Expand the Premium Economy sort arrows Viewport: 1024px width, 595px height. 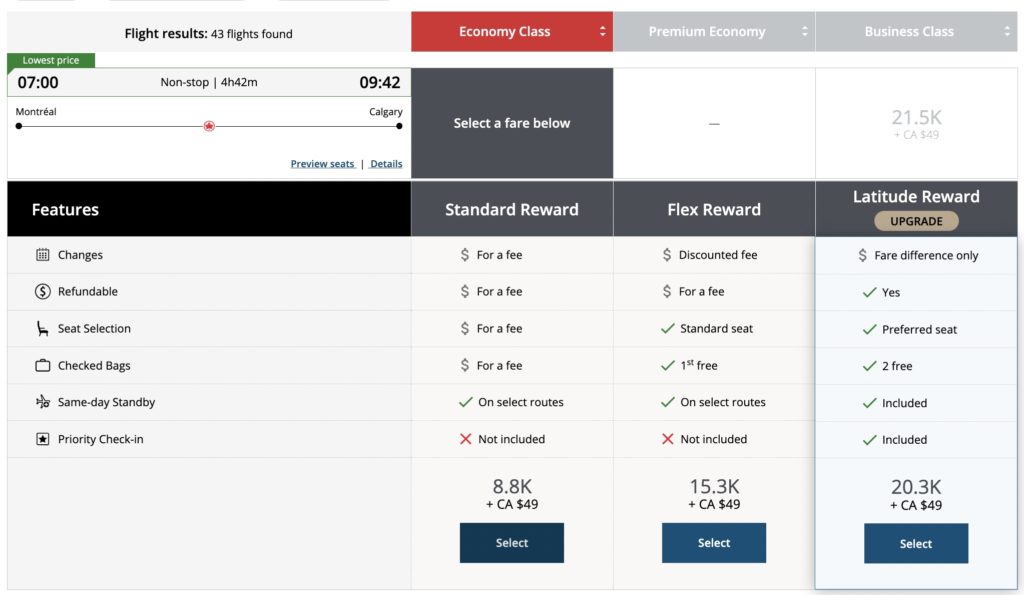click(x=805, y=32)
